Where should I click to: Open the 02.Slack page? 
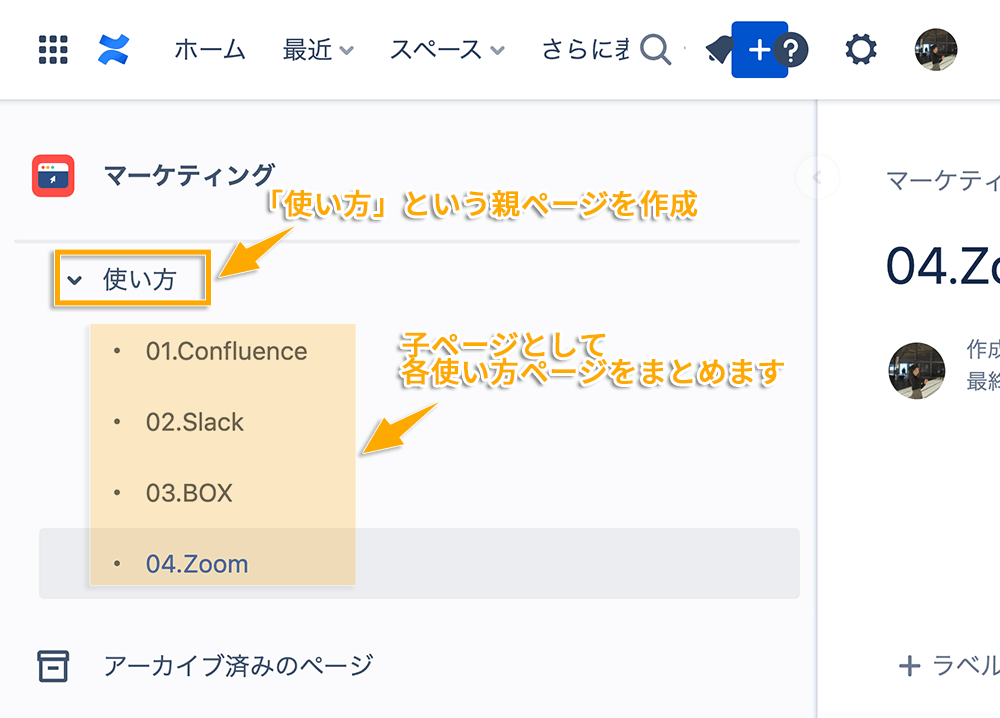point(195,422)
